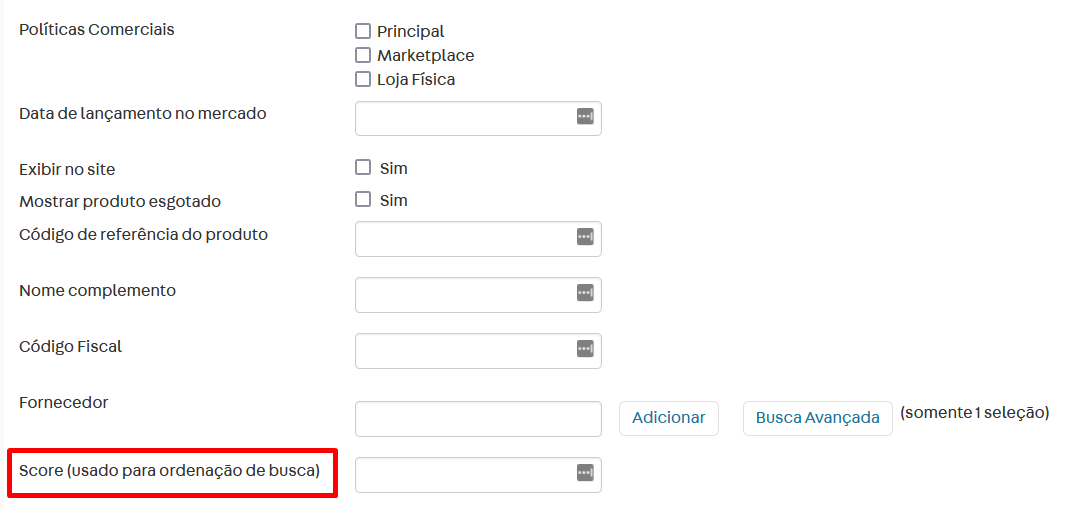Focus the Data de lançamento no mercado input
Viewport: 1067px width, 510px height.
coord(465,118)
